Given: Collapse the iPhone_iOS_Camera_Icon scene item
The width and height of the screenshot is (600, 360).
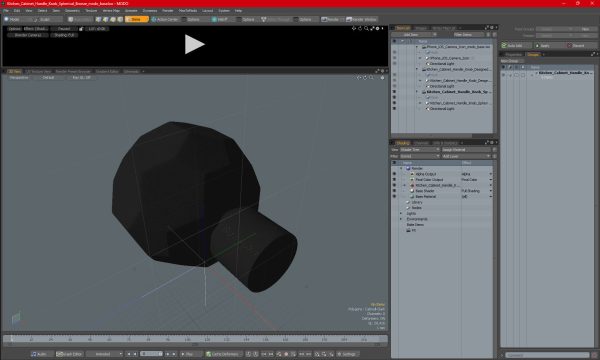Looking at the screenshot, I should tap(417, 47).
